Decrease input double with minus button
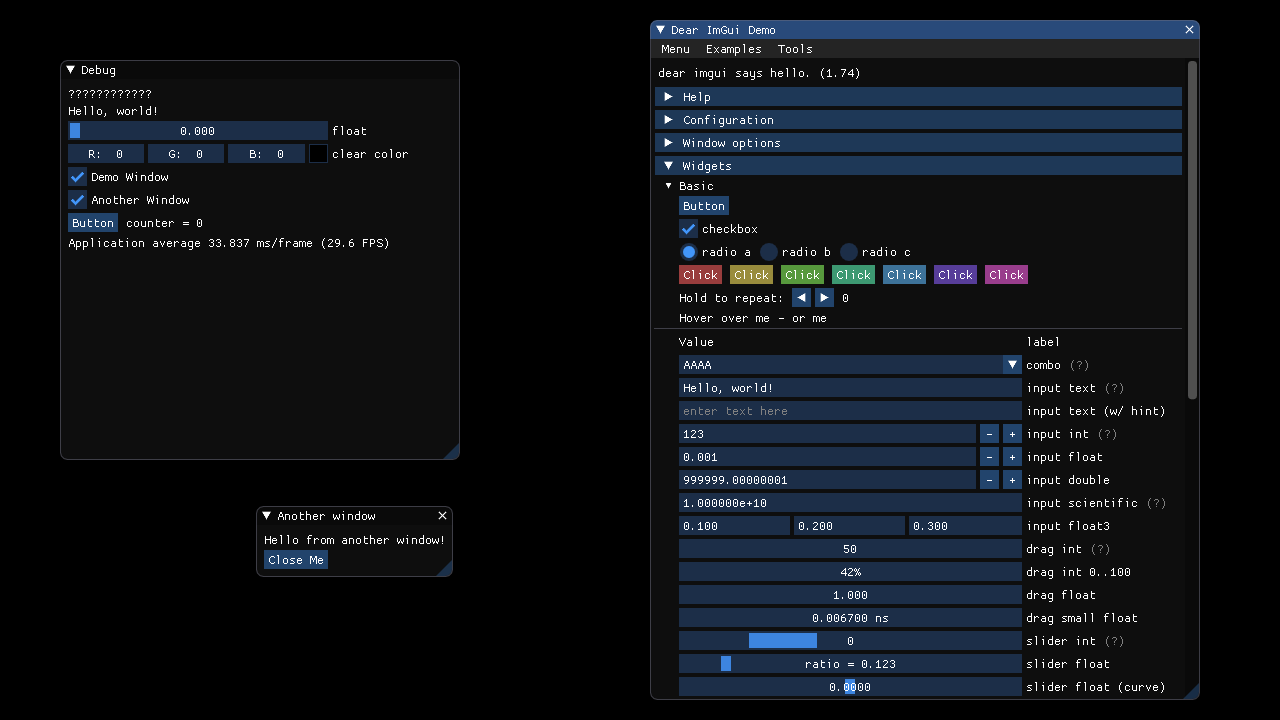This screenshot has width=1280, height=720. [989, 480]
